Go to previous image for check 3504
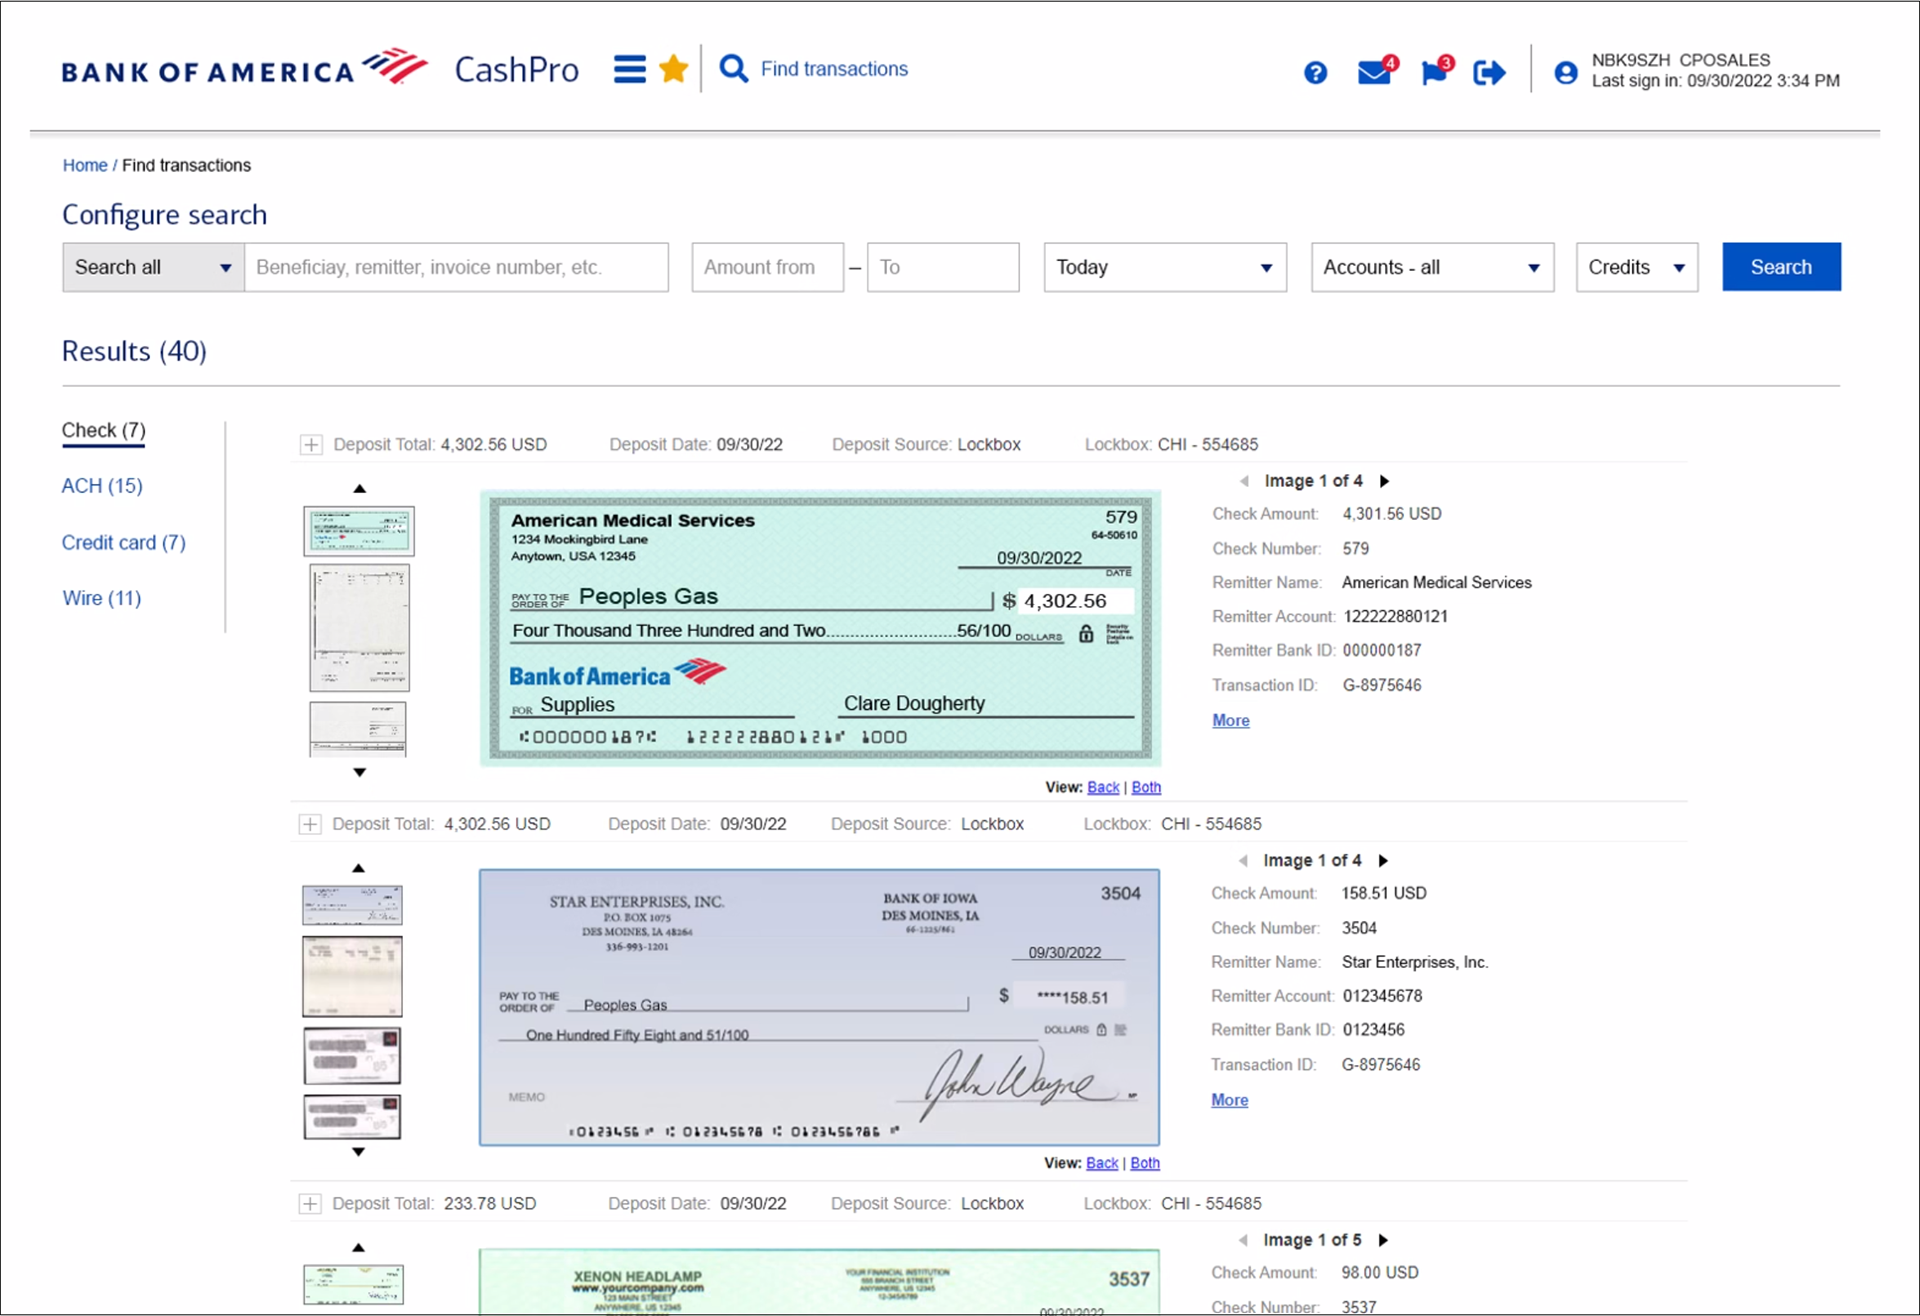Image resolution: width=1920 pixels, height=1316 pixels. [x=1243, y=860]
